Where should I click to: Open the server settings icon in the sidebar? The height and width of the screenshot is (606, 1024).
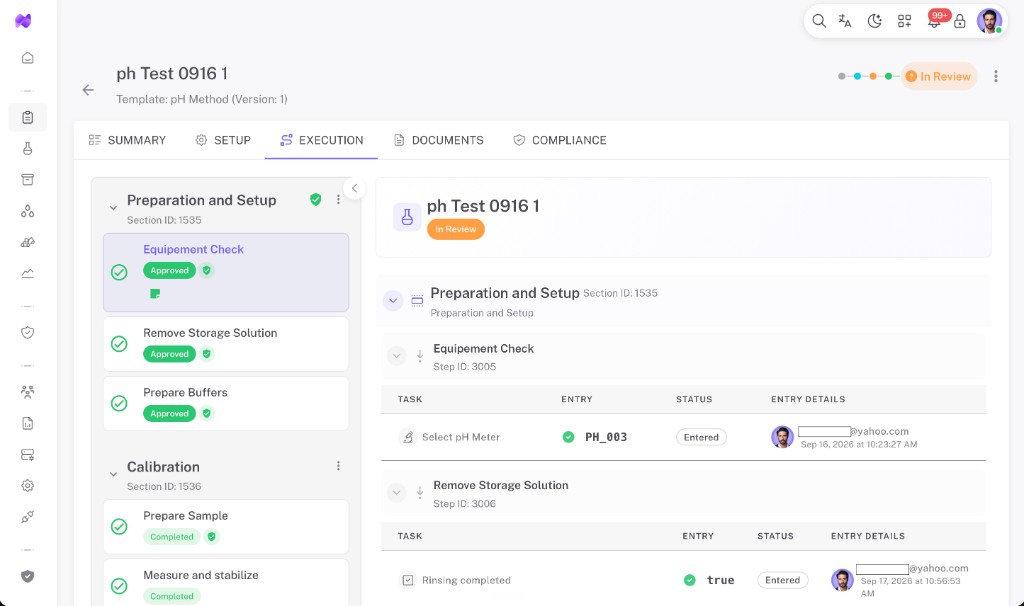click(x=27, y=454)
